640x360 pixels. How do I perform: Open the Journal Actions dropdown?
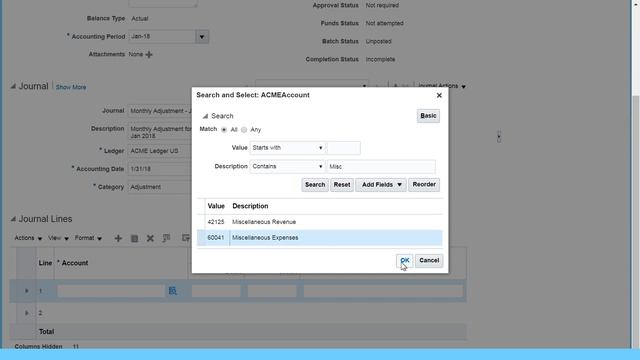click(x=442, y=86)
